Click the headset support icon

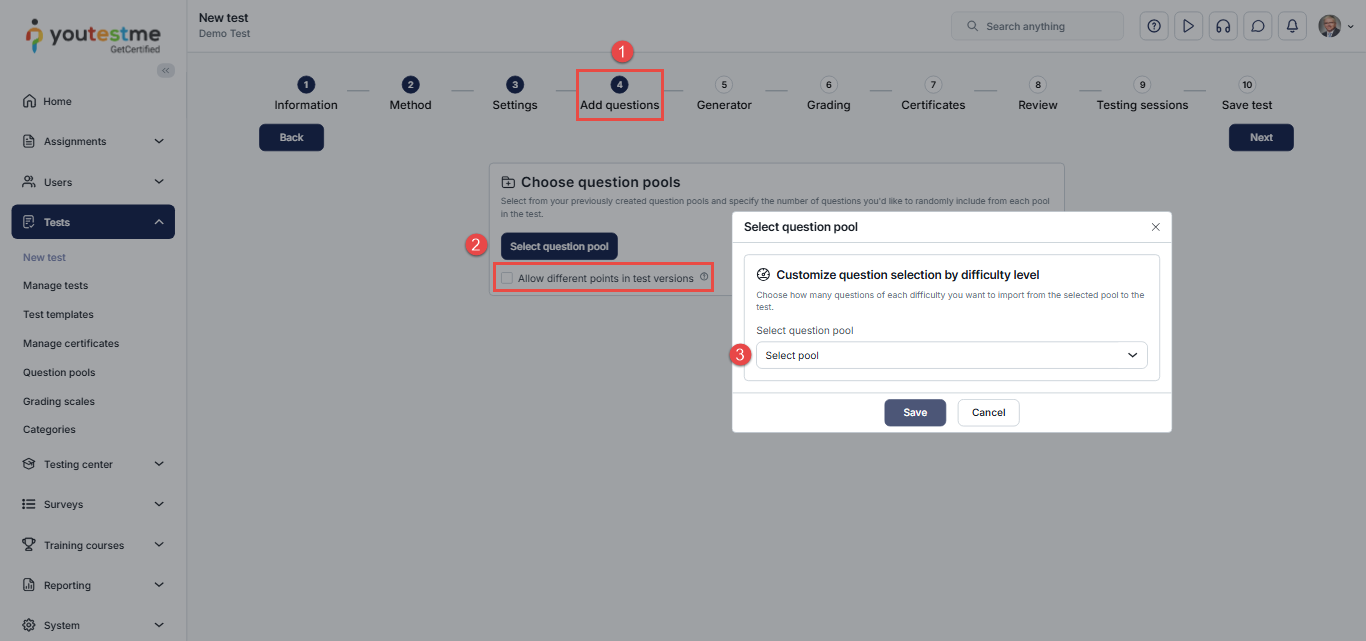[1223, 26]
